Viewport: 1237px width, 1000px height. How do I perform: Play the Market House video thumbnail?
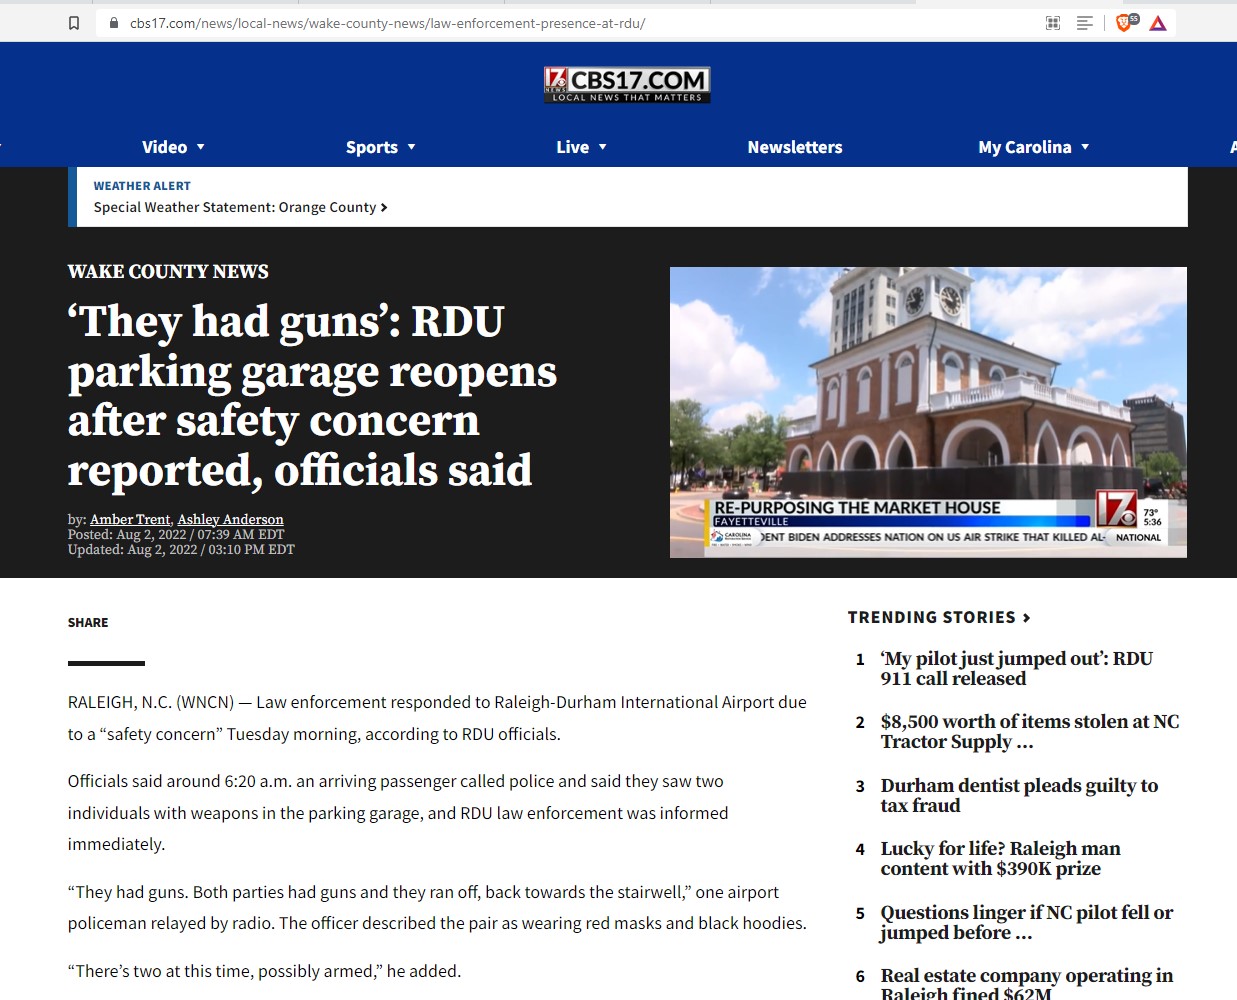pyautogui.click(x=928, y=412)
